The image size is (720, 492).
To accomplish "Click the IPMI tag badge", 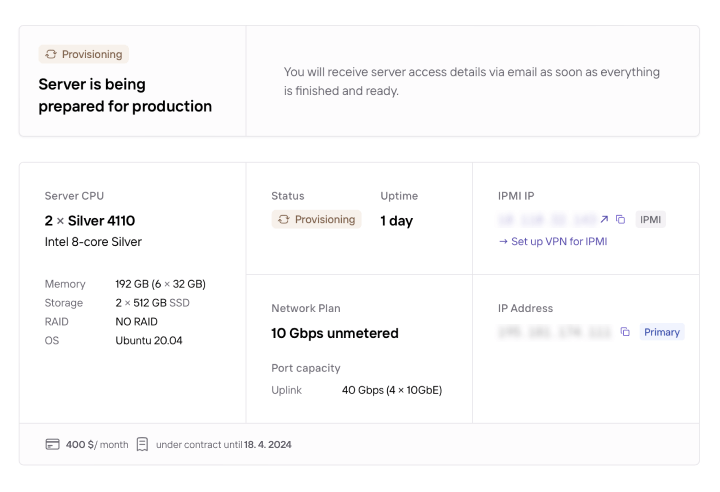I will [x=650, y=220].
